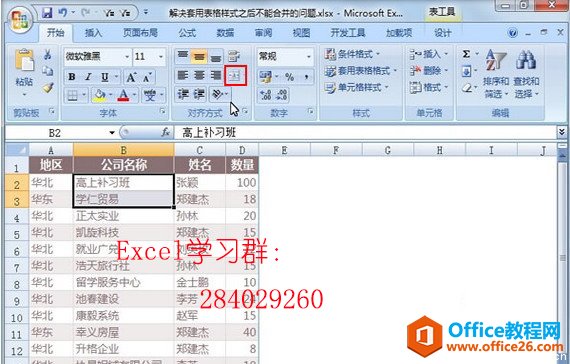This screenshot has width=570, height=364.
Task: Decrease font size with small A
Action: click(x=147, y=77)
